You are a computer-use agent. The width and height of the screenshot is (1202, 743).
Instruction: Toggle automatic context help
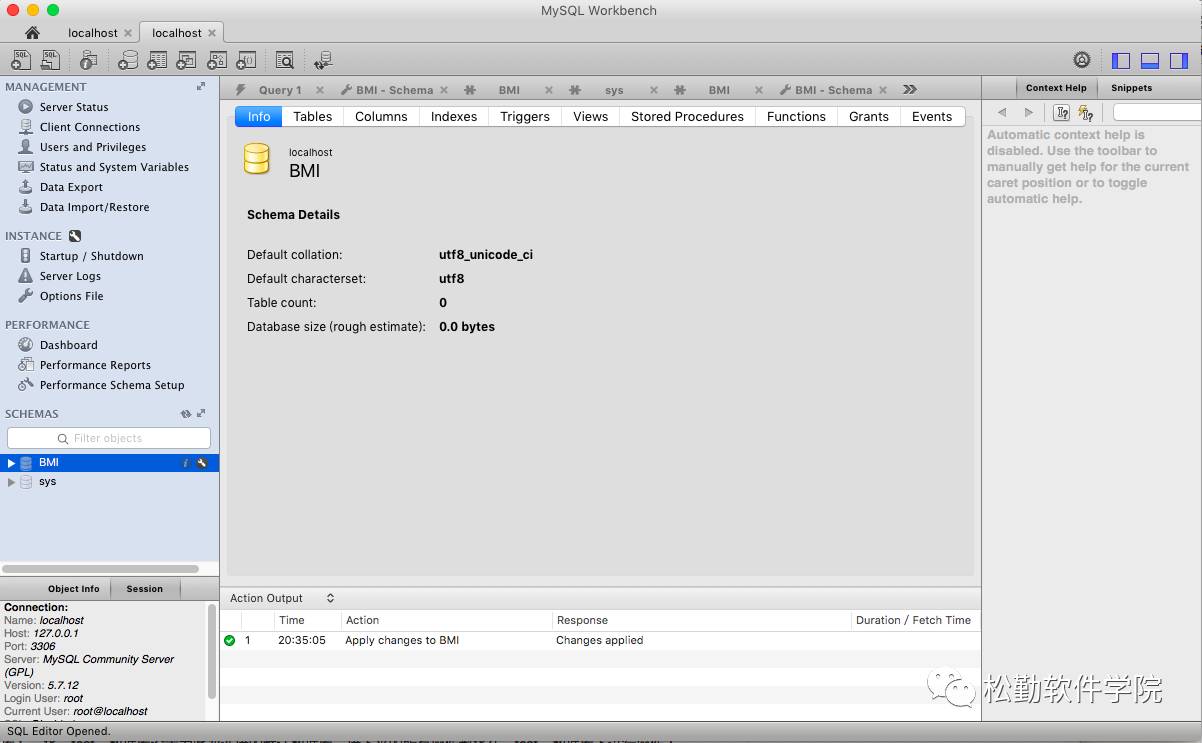point(1086,113)
